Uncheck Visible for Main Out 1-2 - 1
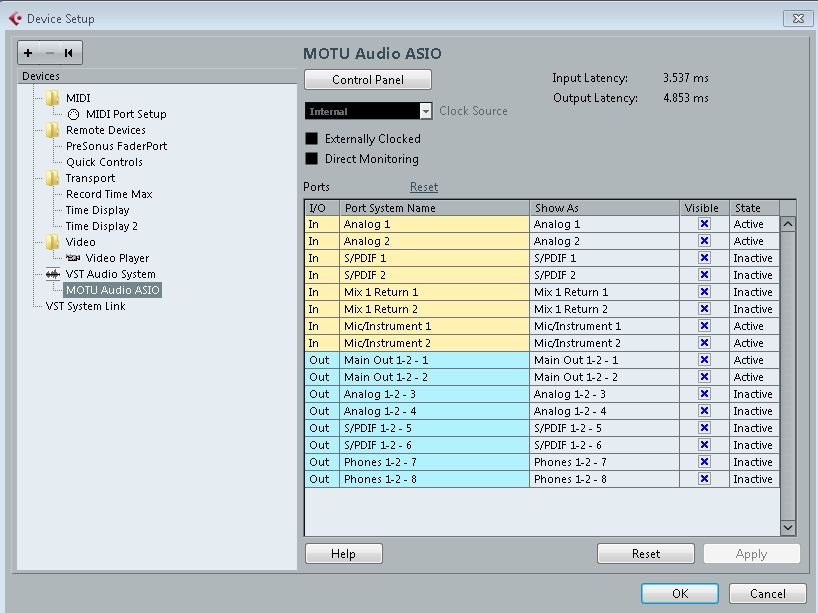This screenshot has height=613, width=818. pyautogui.click(x=704, y=360)
